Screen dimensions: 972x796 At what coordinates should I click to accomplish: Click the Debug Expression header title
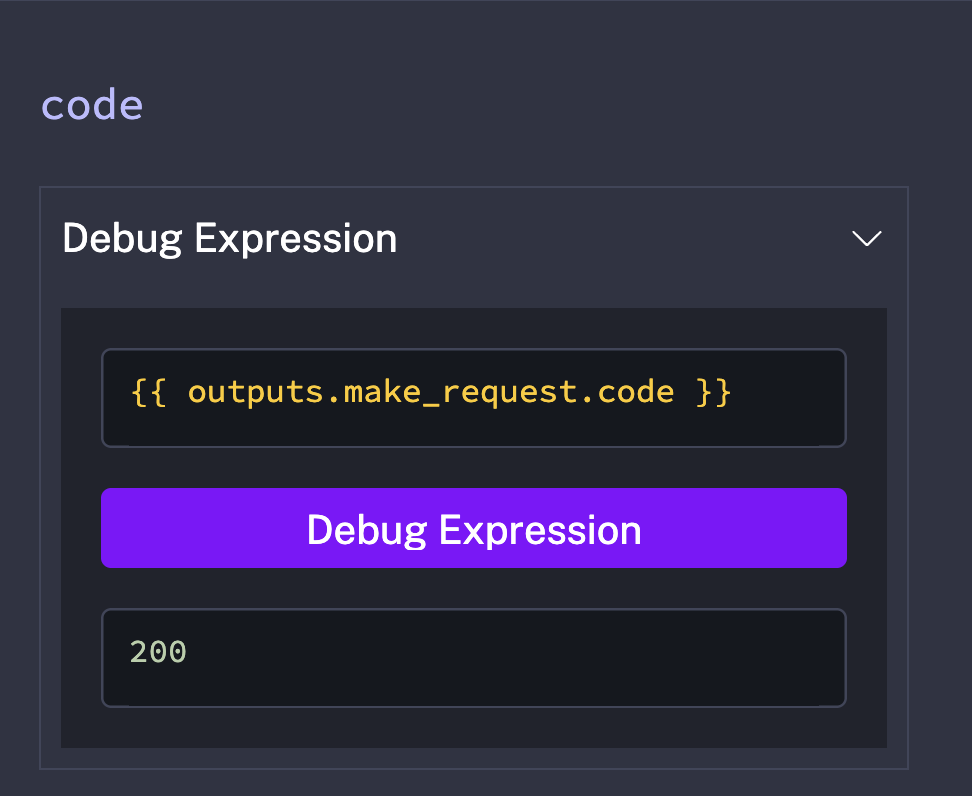(x=229, y=239)
